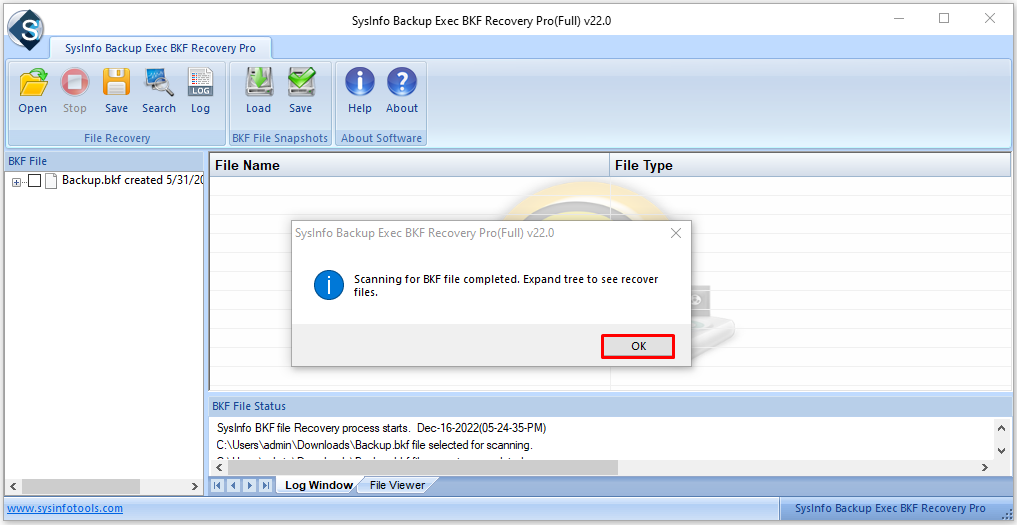This screenshot has width=1017, height=525.
Task: Go to previous tab with arrow
Action: [x=233, y=485]
